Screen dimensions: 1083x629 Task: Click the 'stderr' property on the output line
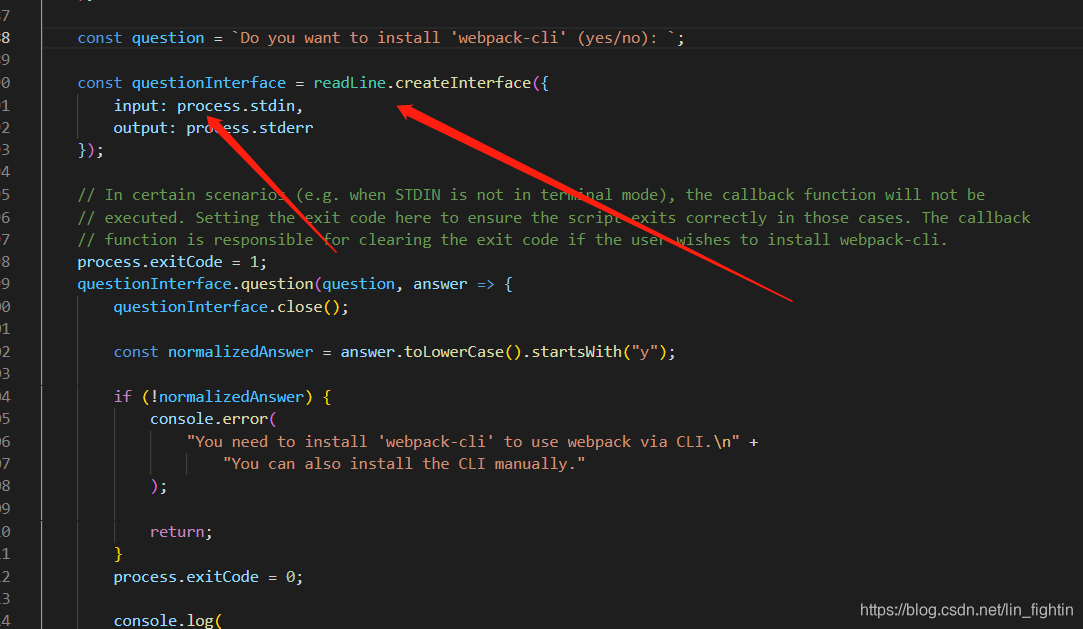(x=286, y=128)
